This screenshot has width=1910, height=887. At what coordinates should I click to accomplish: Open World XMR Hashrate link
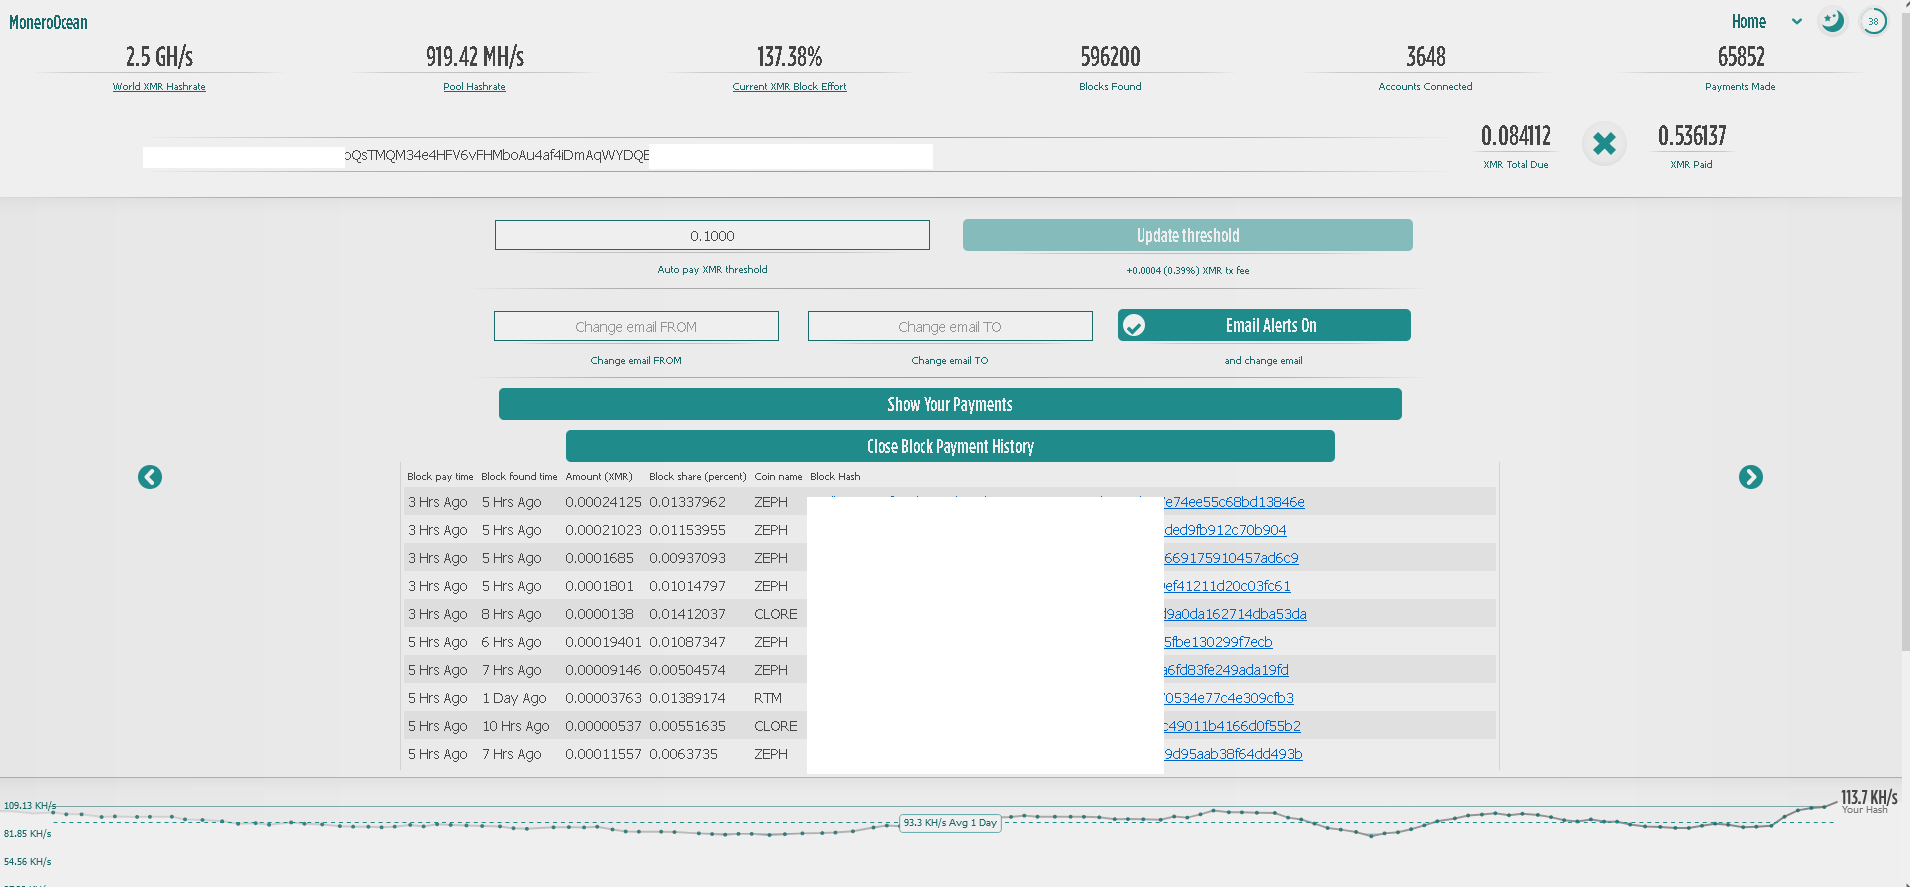159,87
